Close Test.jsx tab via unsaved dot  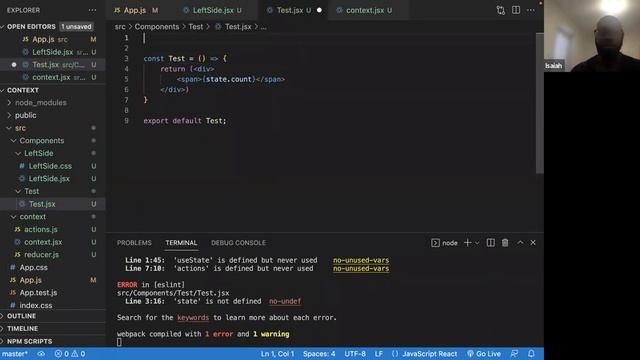coord(319,10)
